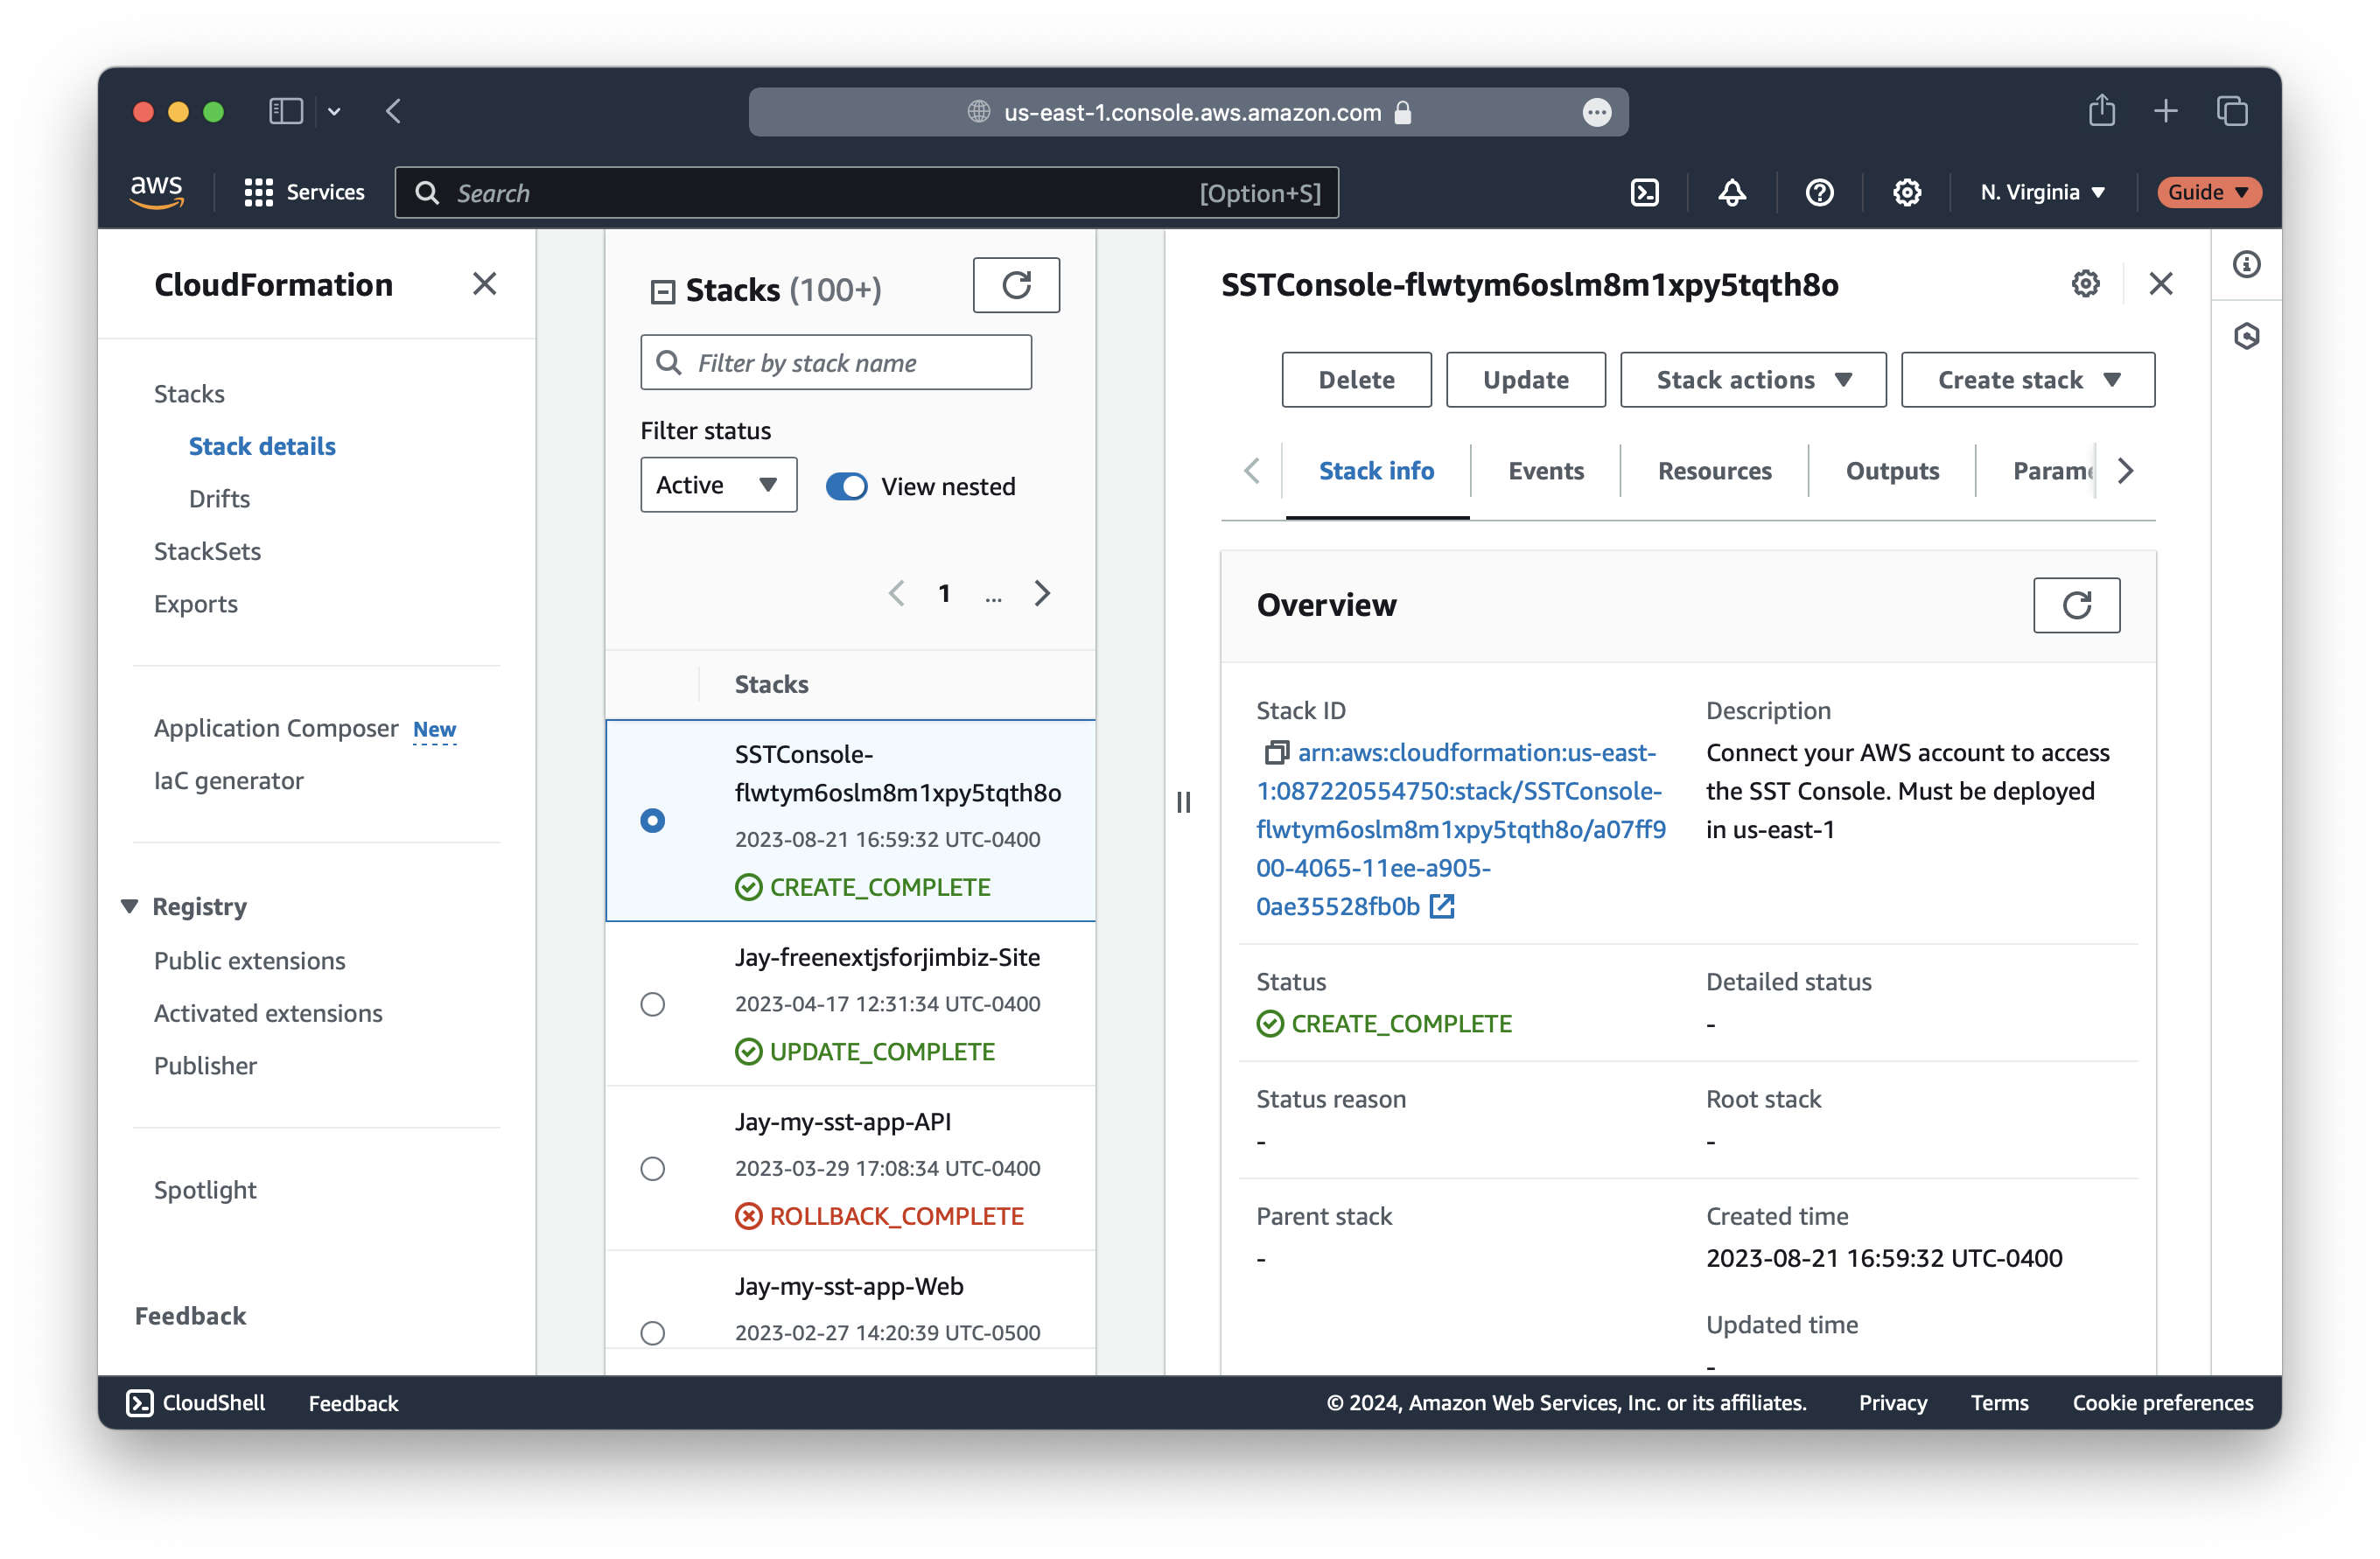Select the Jay-my-sst-app-API radio button
This screenshot has width=2380, height=1559.
click(653, 1168)
